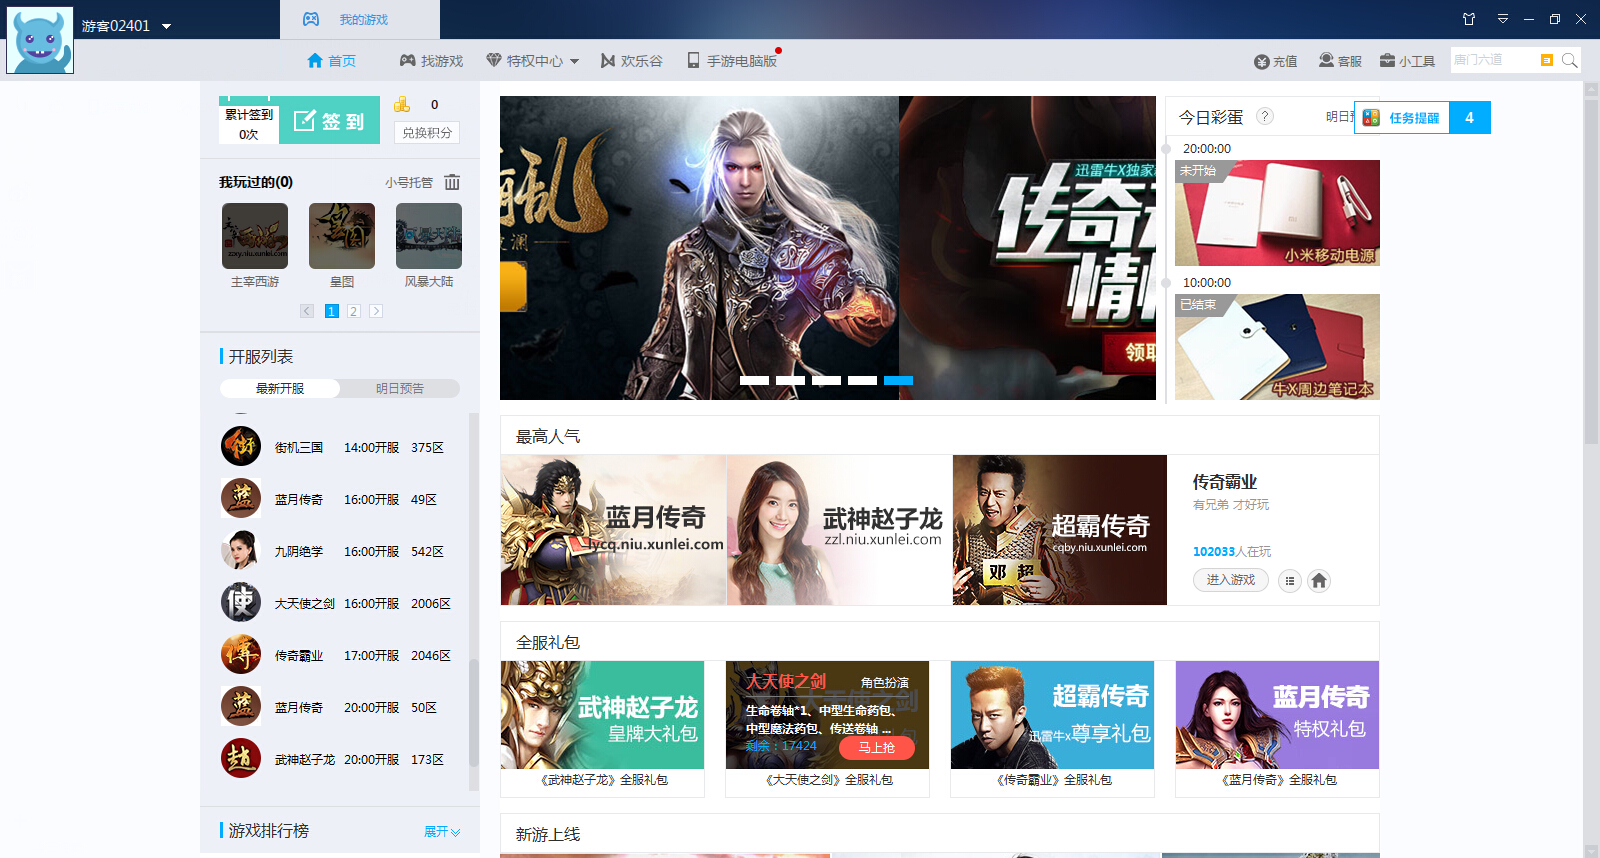Click the 充值 recharge icon

point(1275,61)
